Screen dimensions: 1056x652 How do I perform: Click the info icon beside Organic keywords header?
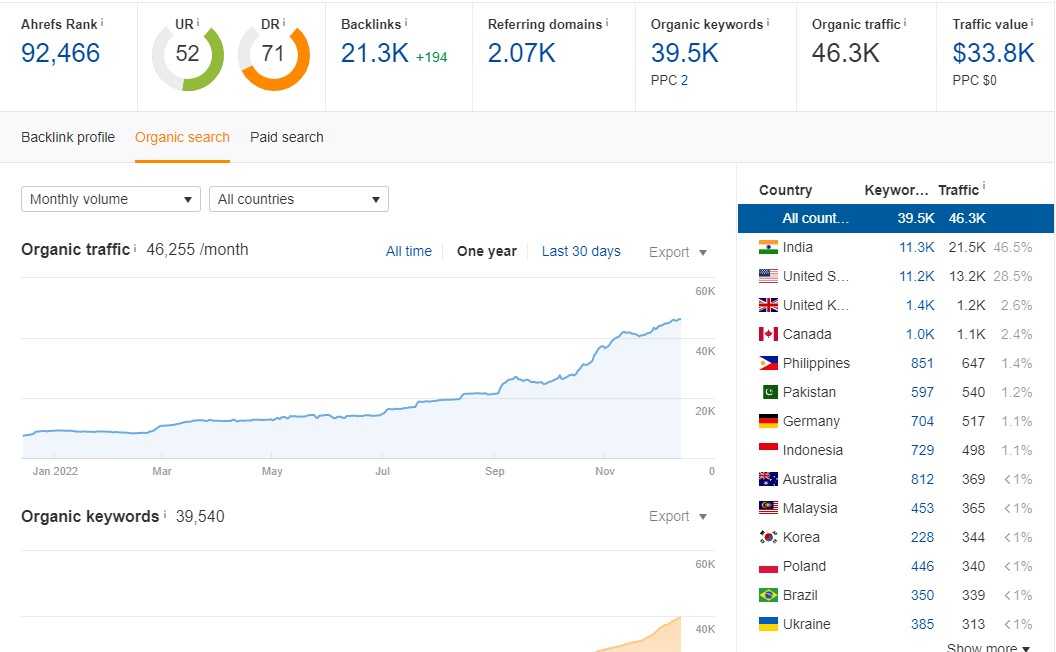pyautogui.click(x=768, y=22)
